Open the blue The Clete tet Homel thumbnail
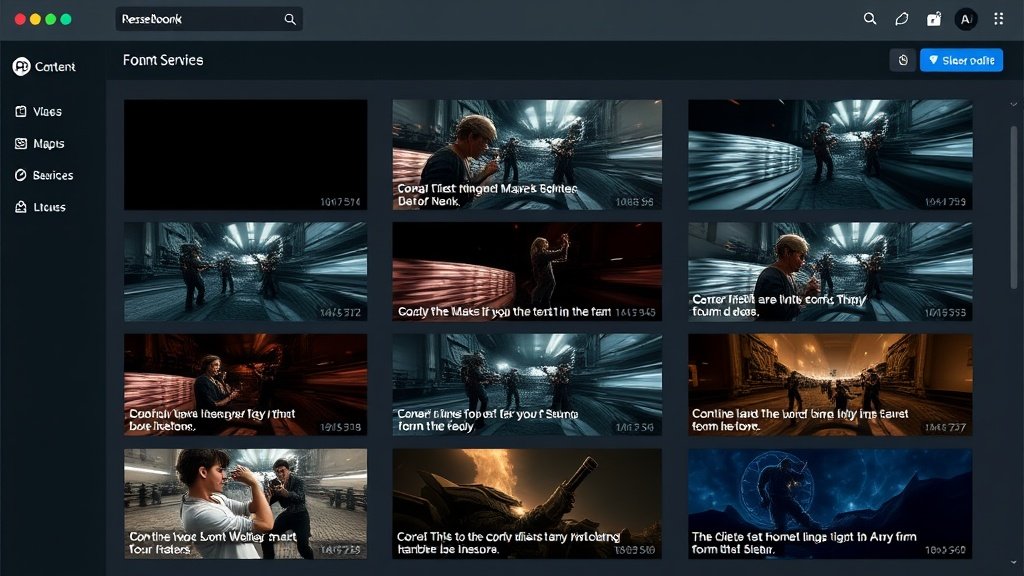 830,504
